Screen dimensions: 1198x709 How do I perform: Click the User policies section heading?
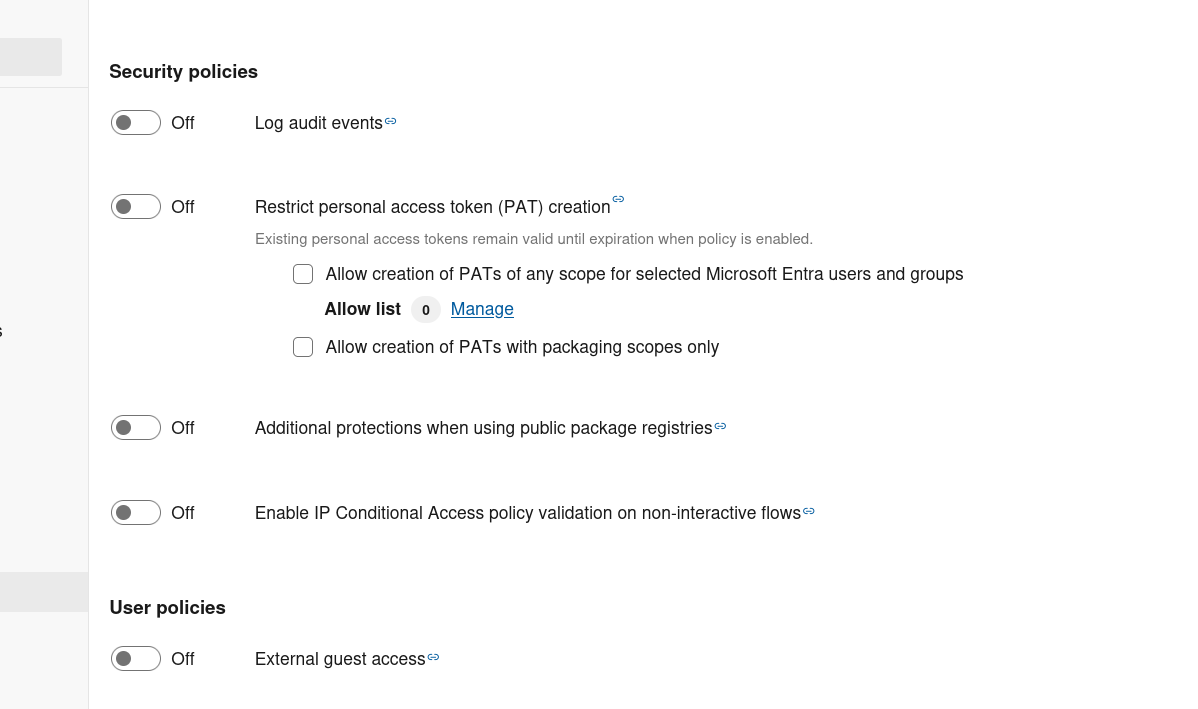[167, 608]
